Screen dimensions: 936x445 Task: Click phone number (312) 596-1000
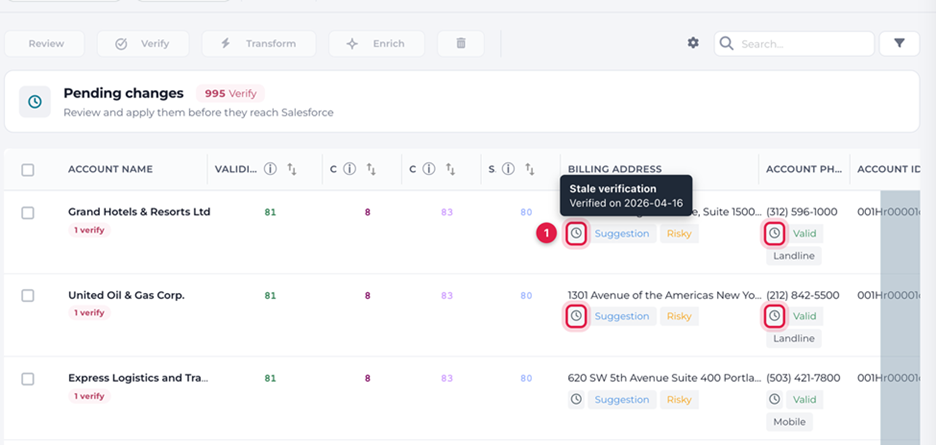[802, 212]
